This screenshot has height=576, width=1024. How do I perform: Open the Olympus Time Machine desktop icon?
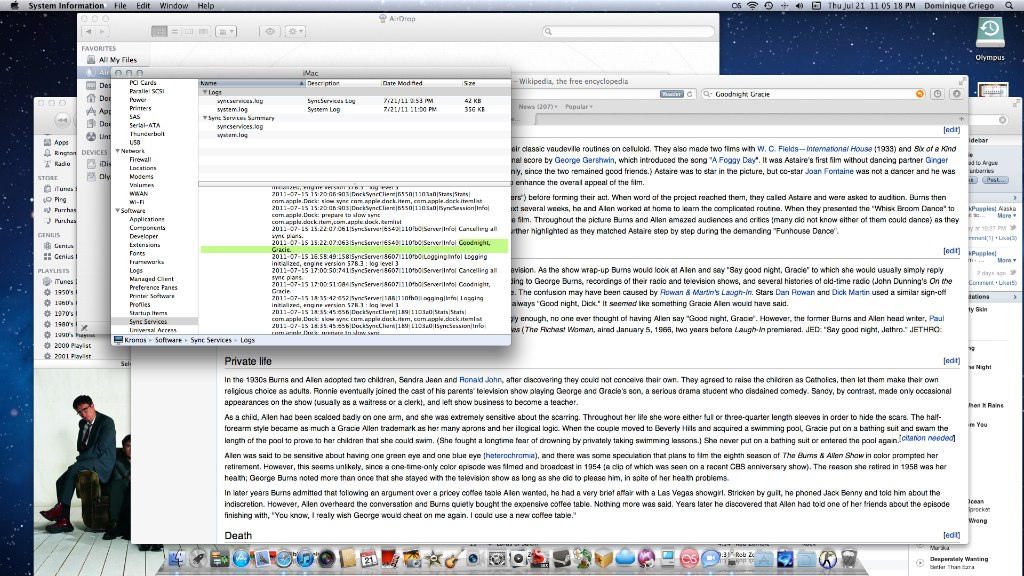click(x=990, y=34)
